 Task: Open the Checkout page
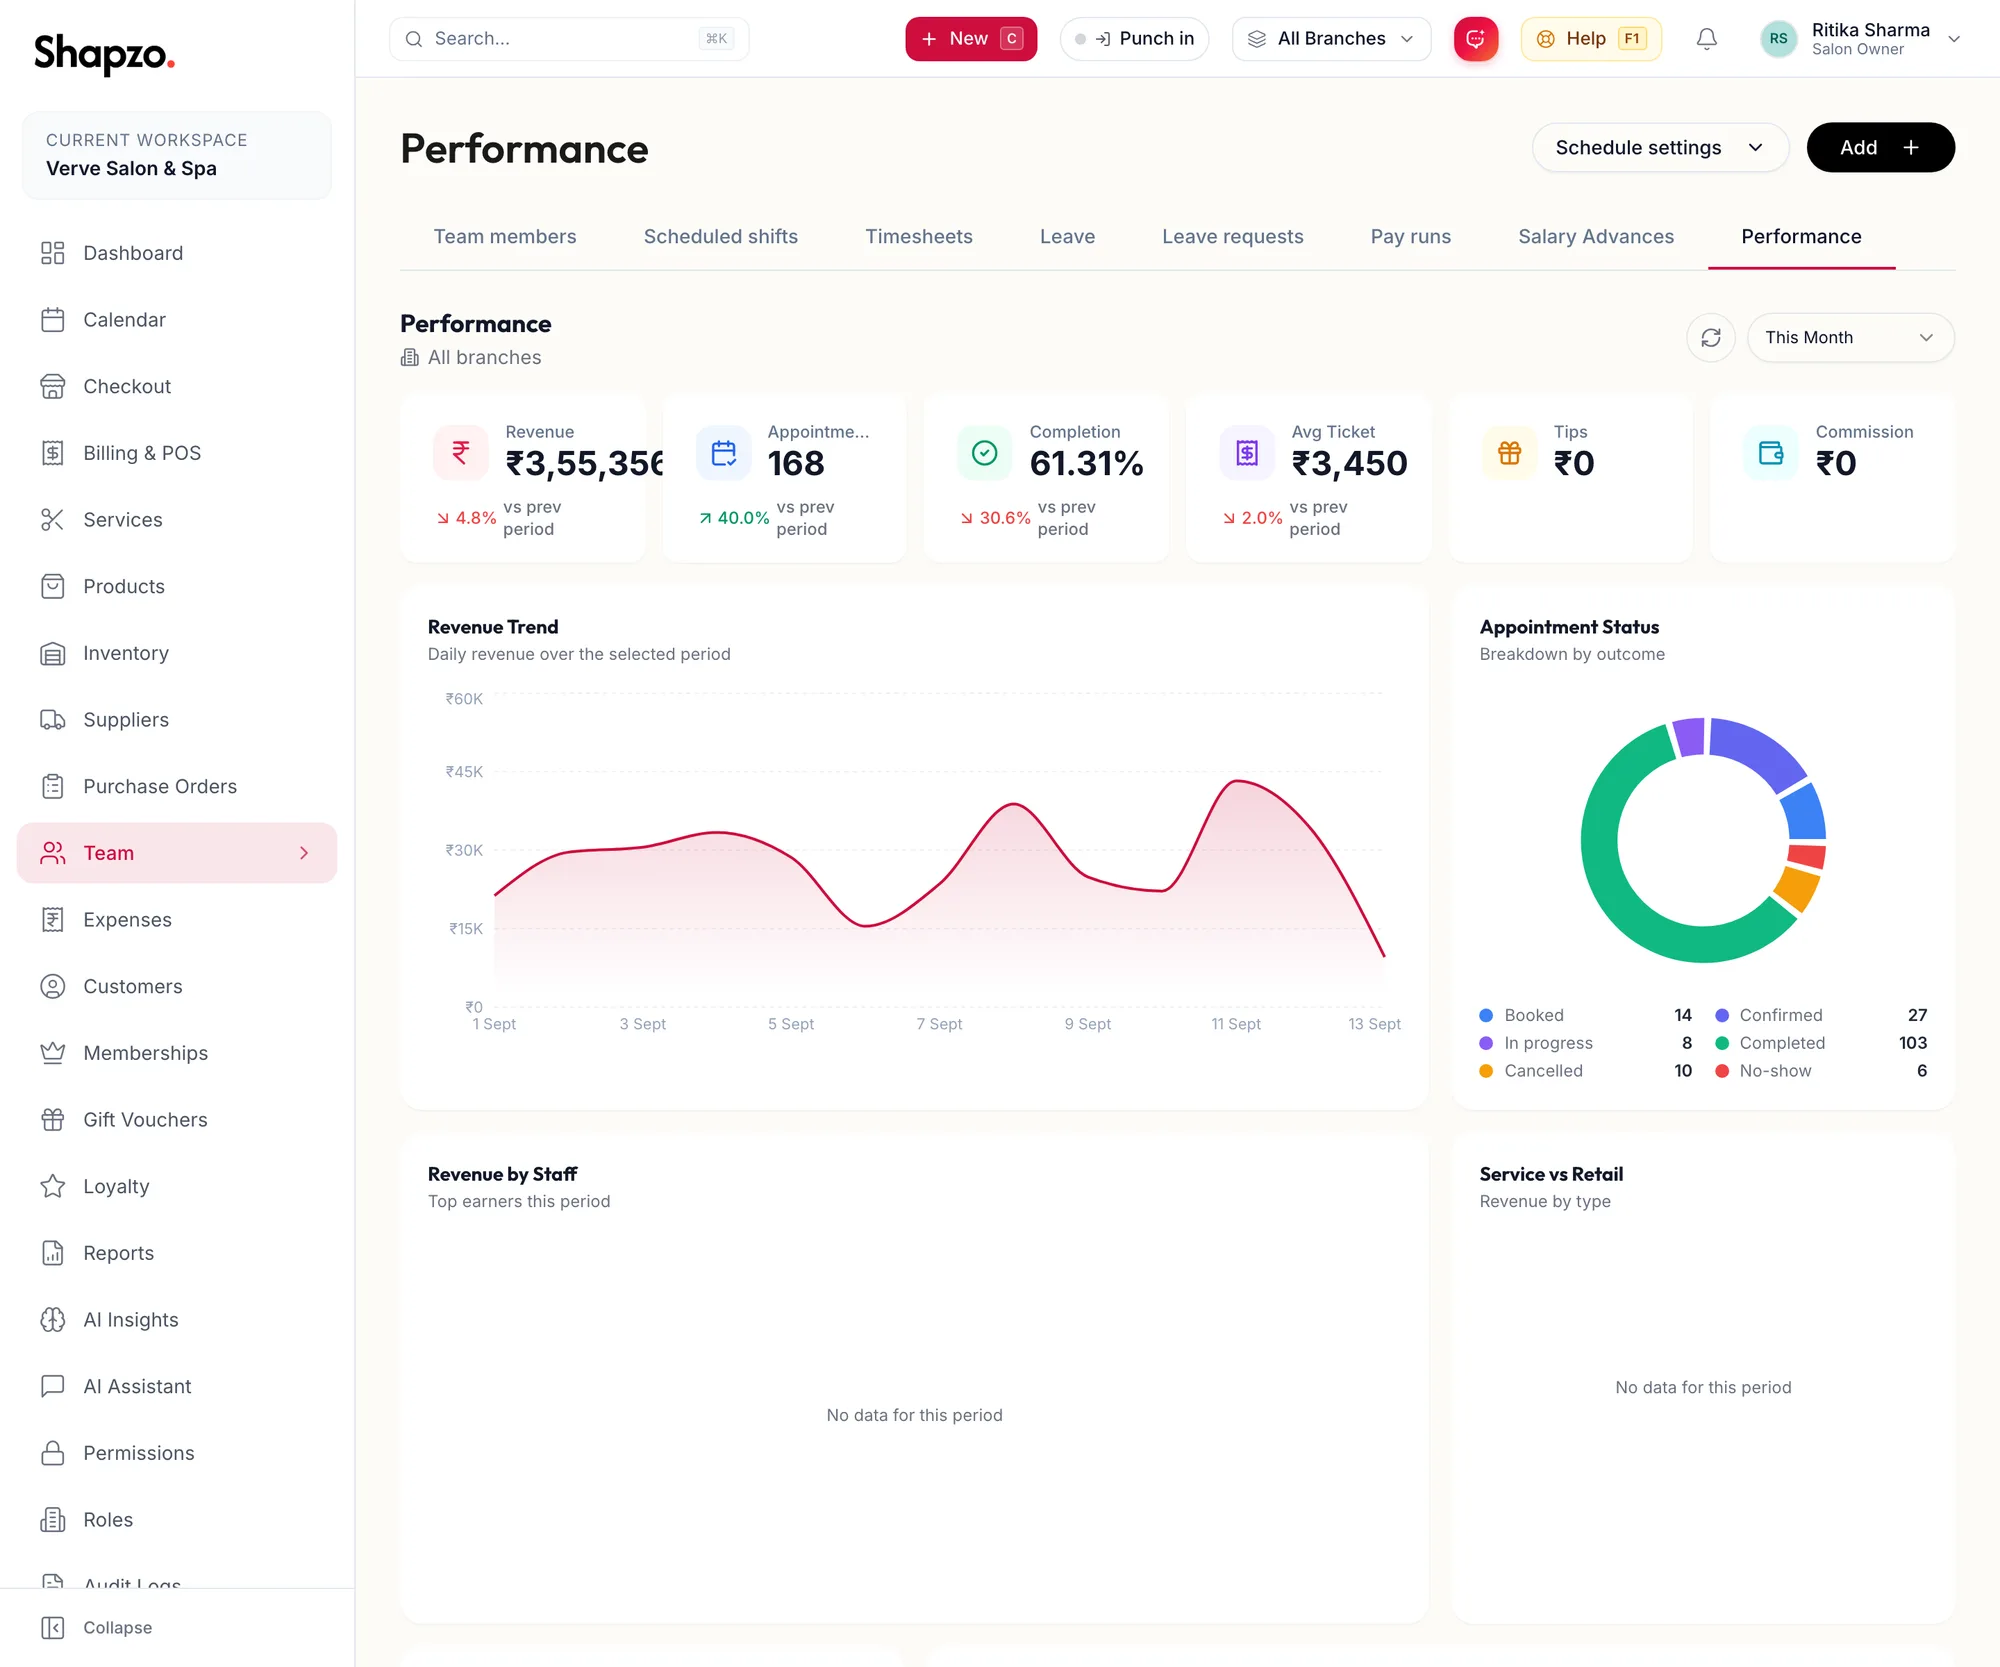click(177, 386)
